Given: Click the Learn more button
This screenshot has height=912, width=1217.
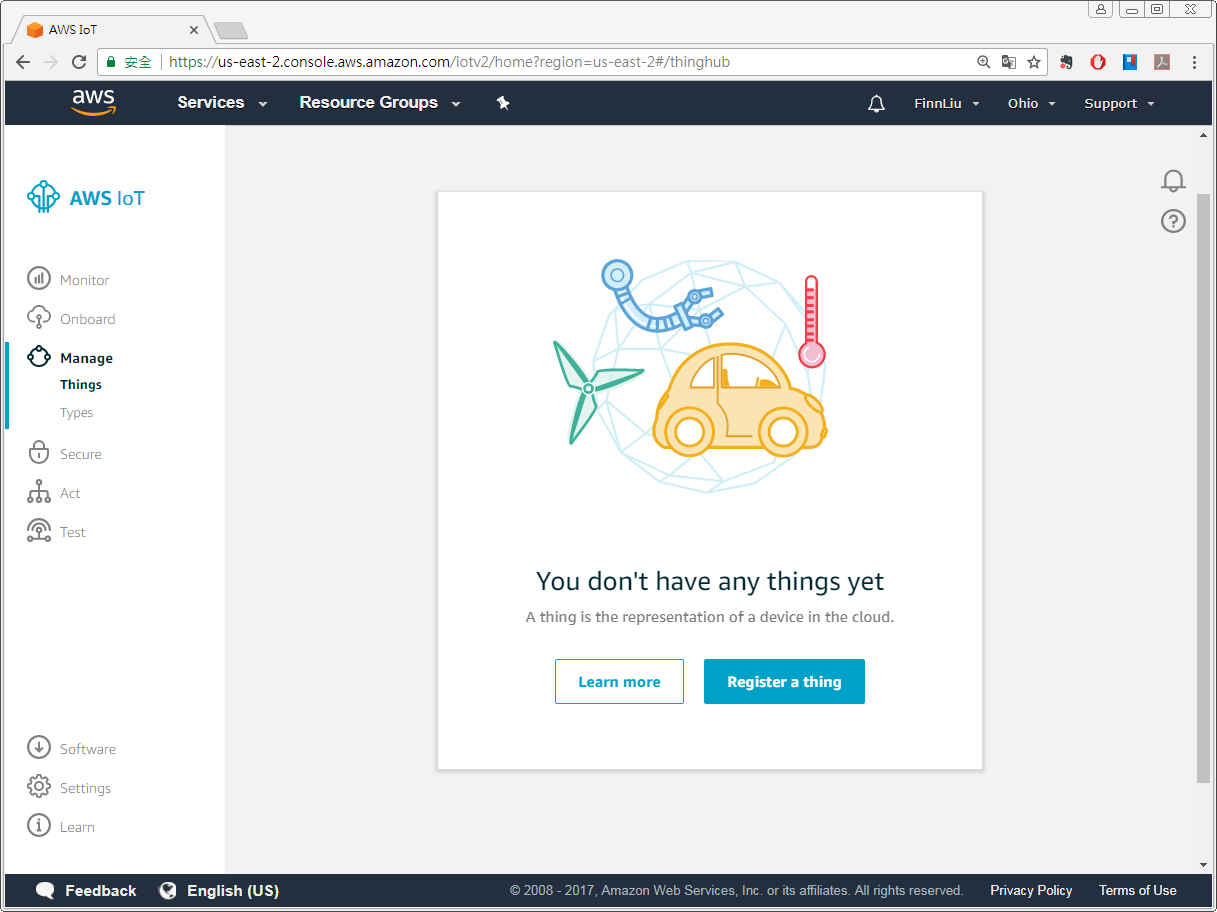Looking at the screenshot, I should (619, 681).
